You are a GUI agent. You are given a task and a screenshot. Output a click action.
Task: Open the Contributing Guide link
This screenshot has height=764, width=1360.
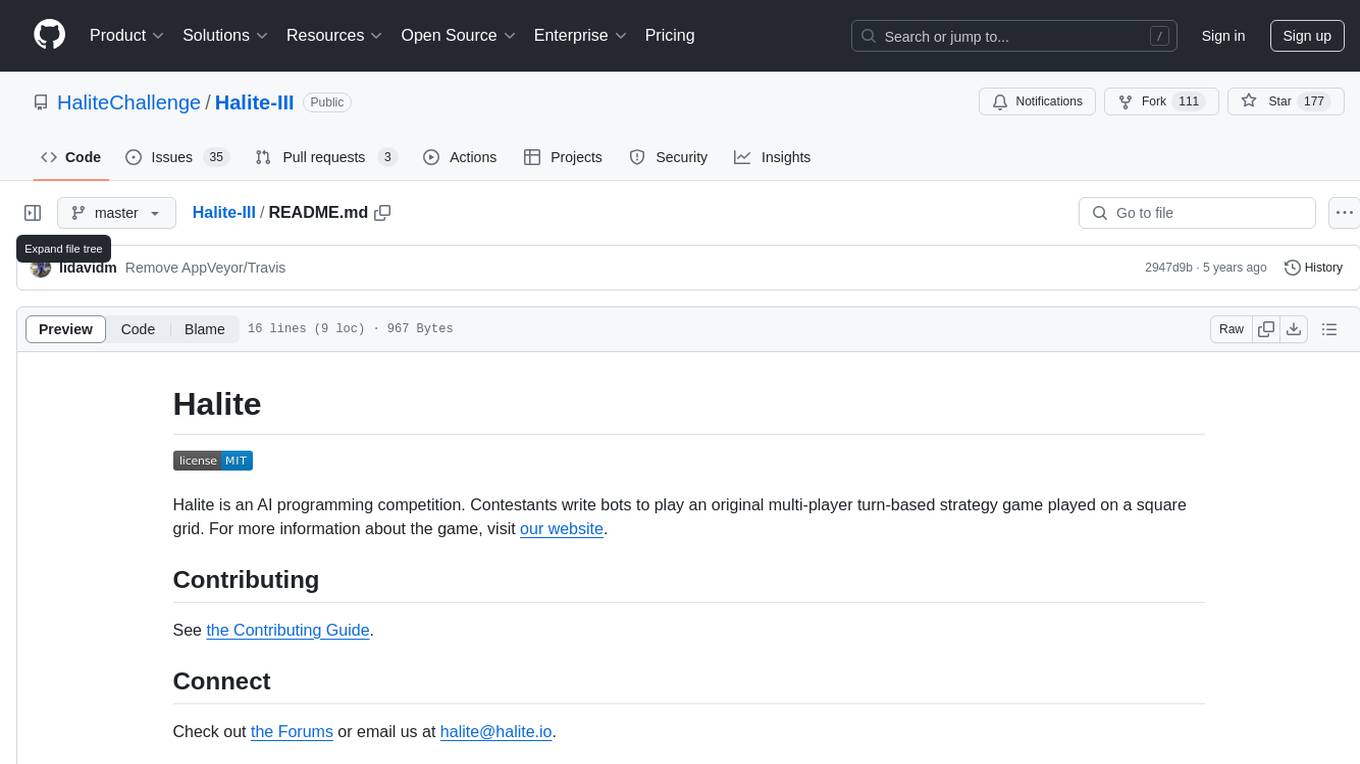288,630
